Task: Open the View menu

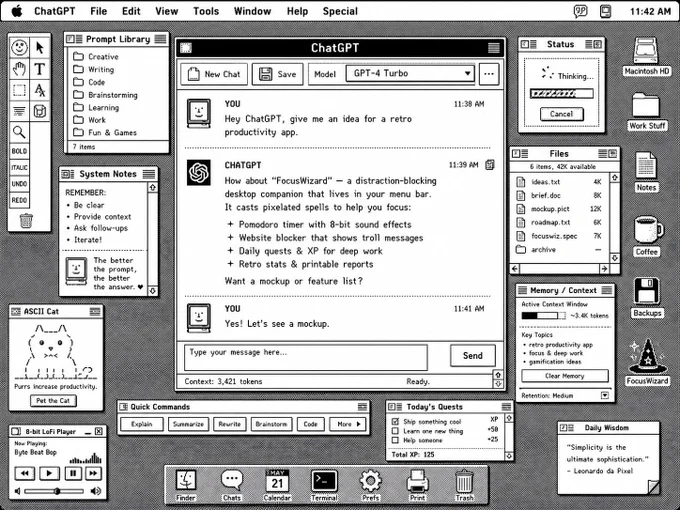Action: click(167, 11)
